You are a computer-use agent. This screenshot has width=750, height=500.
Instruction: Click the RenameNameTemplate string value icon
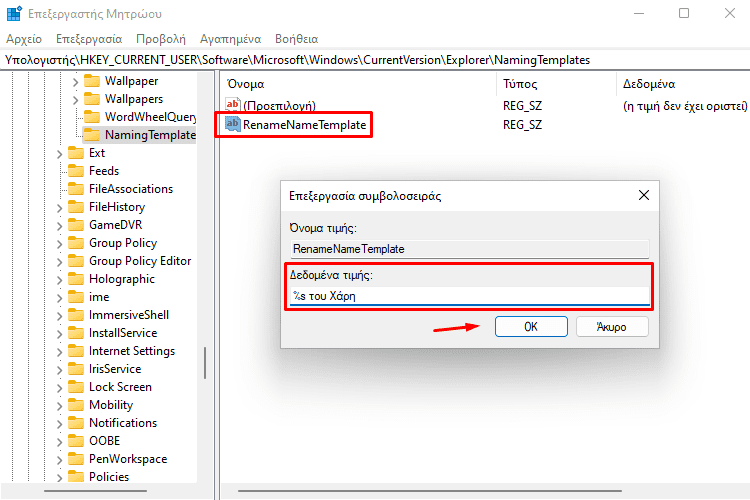[x=232, y=124]
